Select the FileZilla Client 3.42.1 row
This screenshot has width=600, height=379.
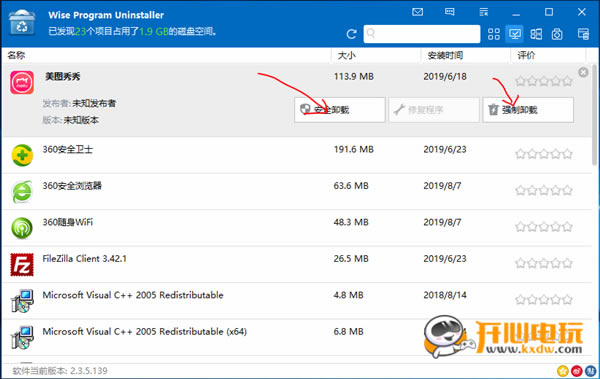coord(297,264)
